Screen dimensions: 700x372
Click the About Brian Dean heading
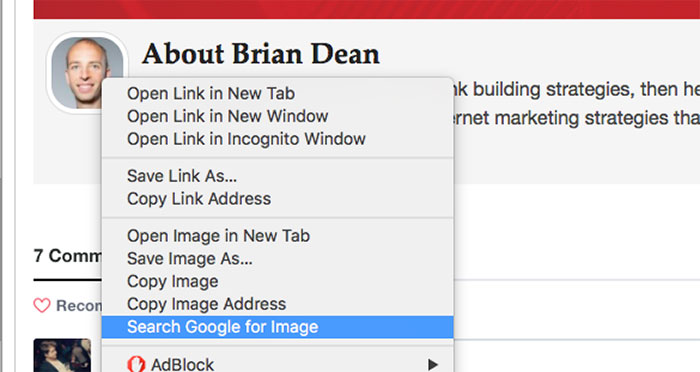261,54
